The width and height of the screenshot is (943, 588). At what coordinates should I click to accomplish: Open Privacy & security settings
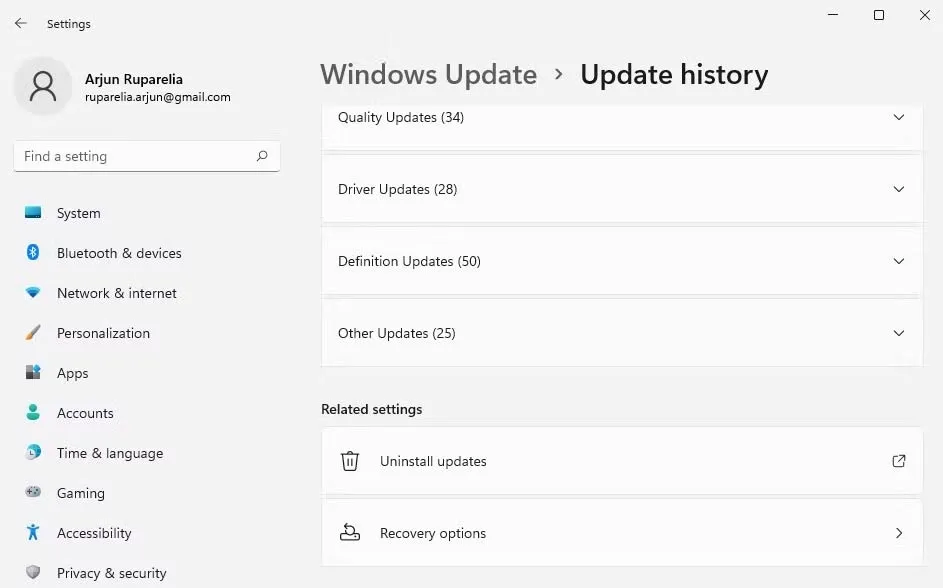112,573
